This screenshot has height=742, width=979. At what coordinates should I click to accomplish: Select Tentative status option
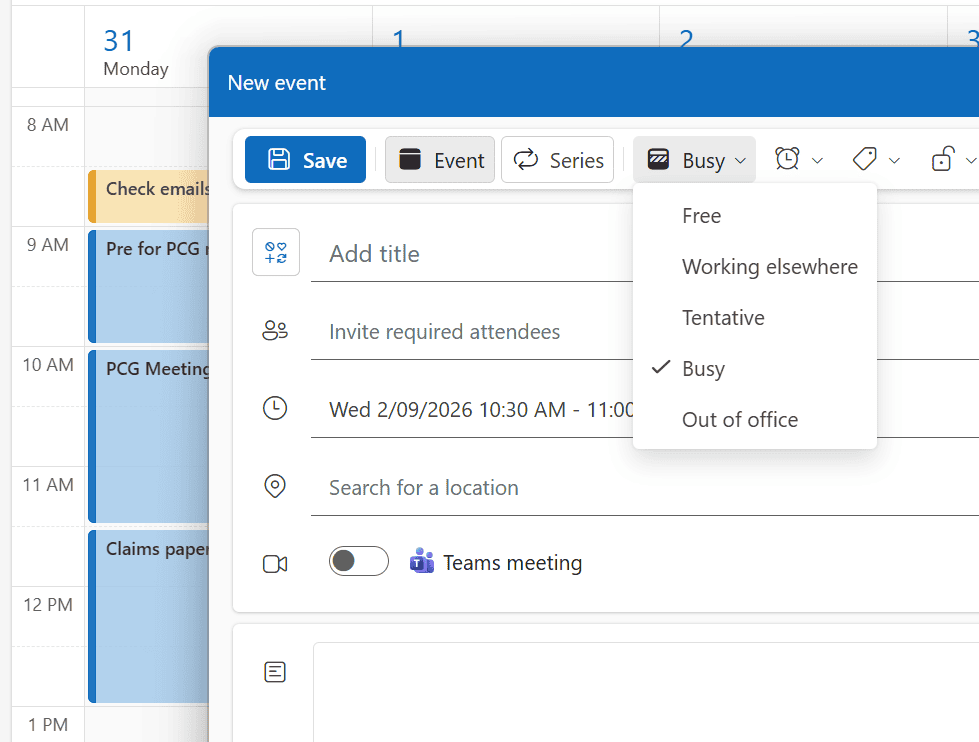755,318
